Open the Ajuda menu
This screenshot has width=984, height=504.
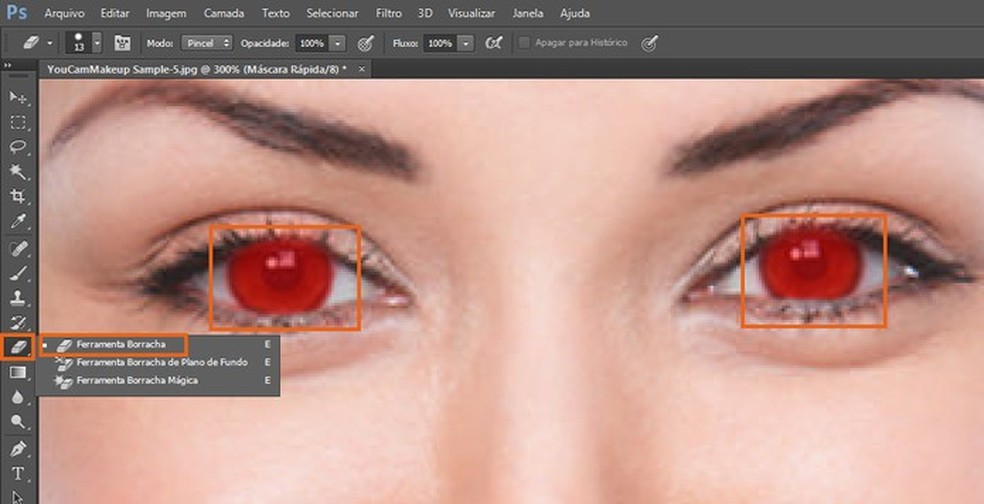pyautogui.click(x=574, y=13)
